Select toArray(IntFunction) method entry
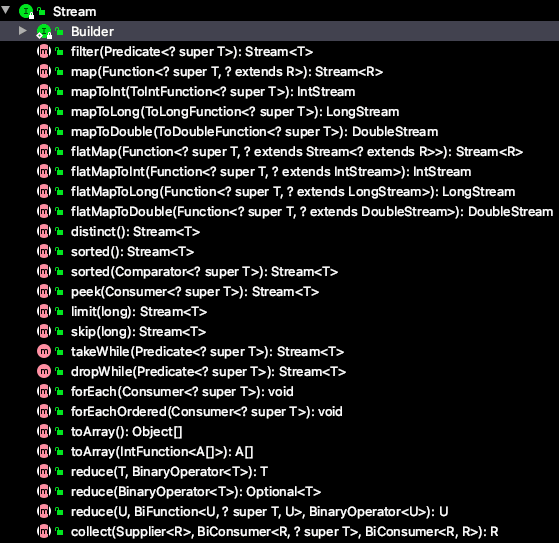 (x=162, y=452)
